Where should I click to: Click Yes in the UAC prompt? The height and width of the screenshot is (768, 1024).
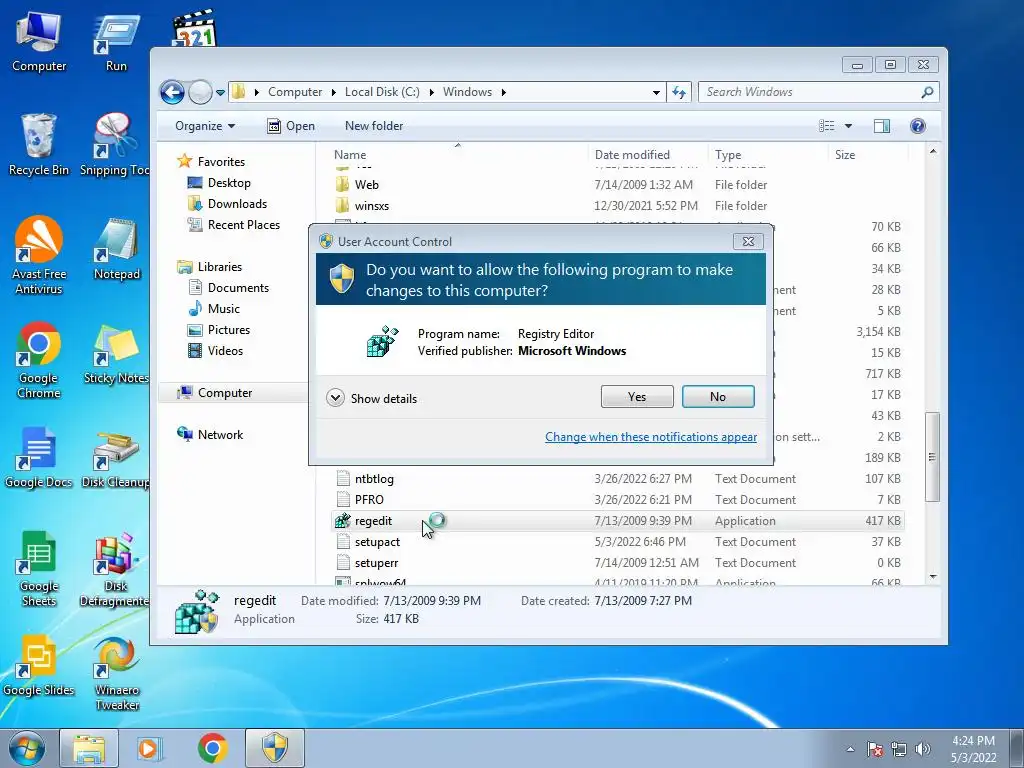click(x=637, y=396)
